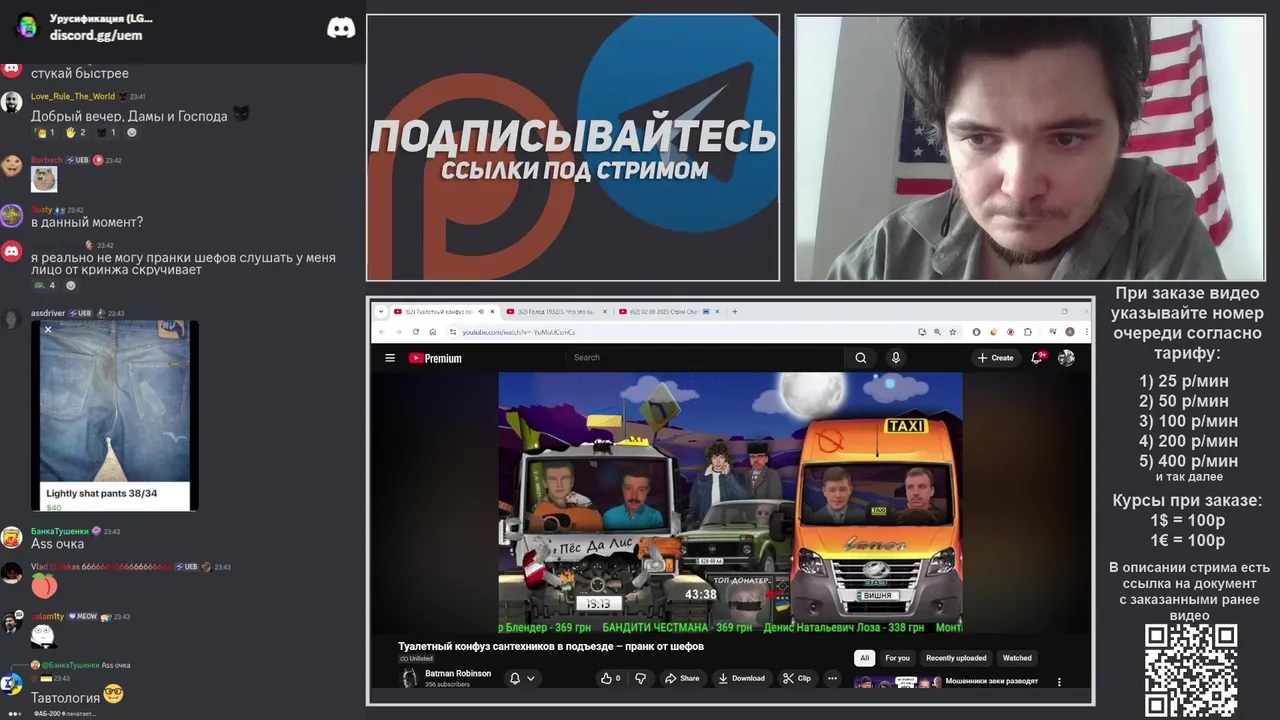Reload the YouTube page
This screenshot has width=1280, height=720.
[416, 331]
